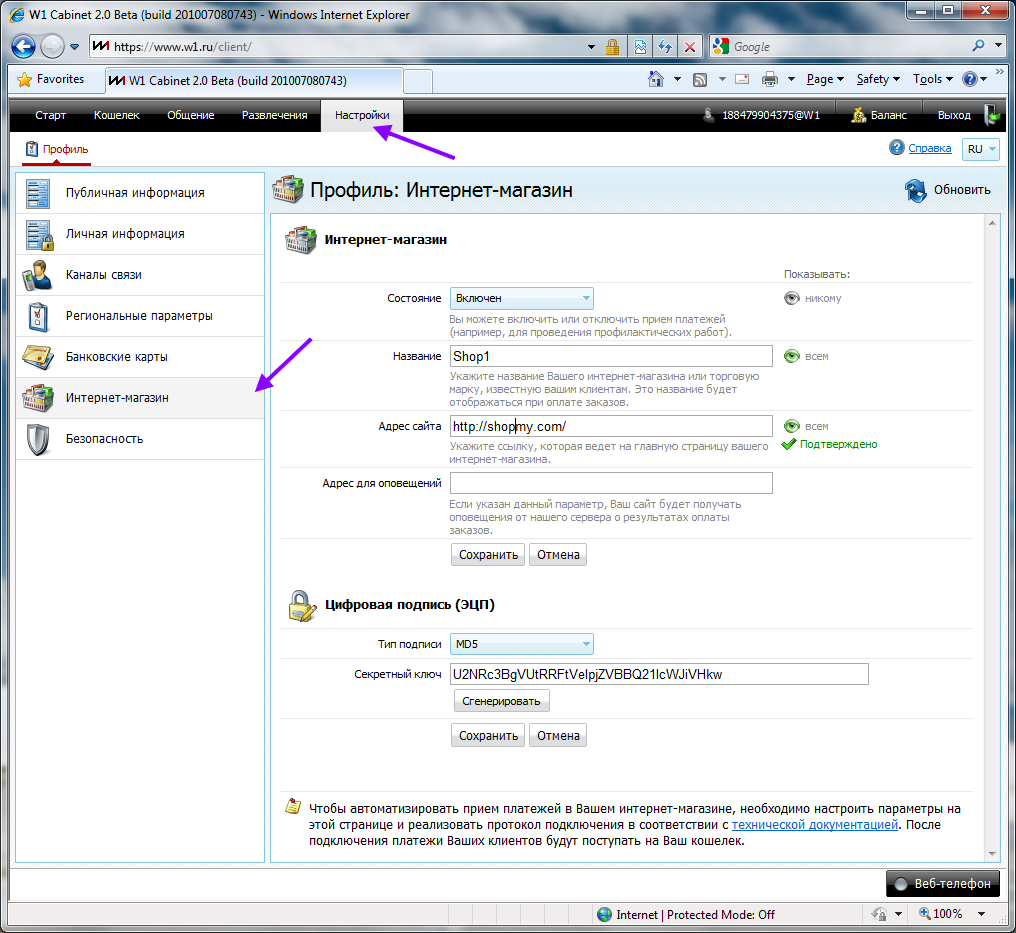Select the W1 Cabinet 2.0 Beta browser tab

255,80
